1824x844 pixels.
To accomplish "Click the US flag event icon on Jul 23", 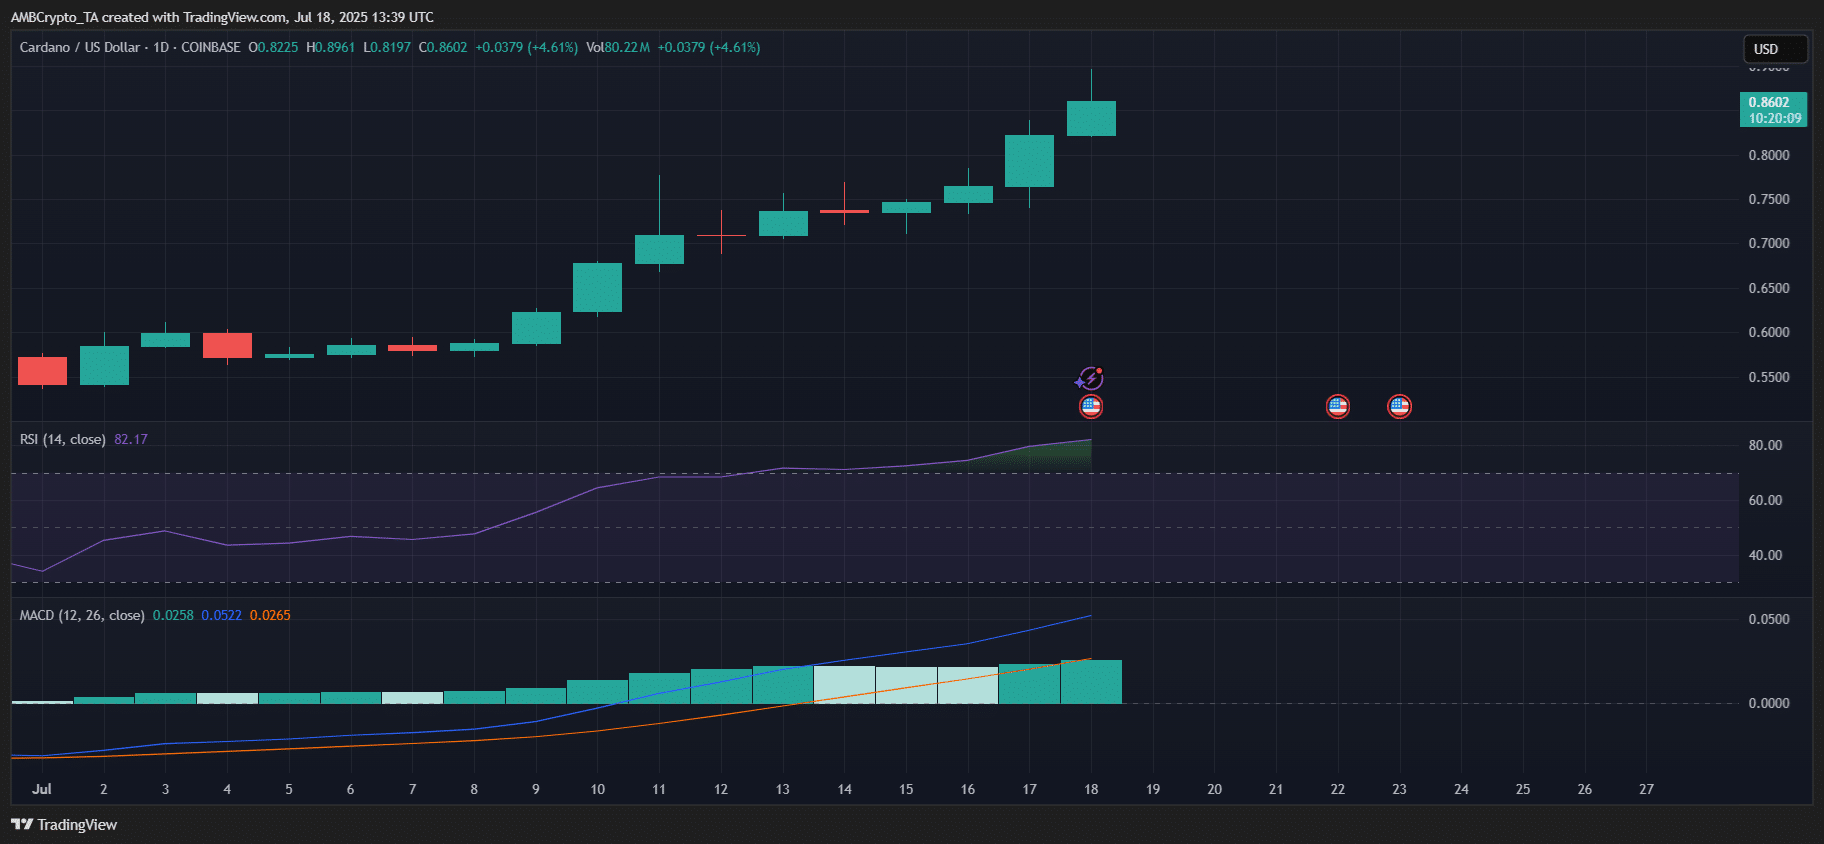I will pyautogui.click(x=1399, y=406).
